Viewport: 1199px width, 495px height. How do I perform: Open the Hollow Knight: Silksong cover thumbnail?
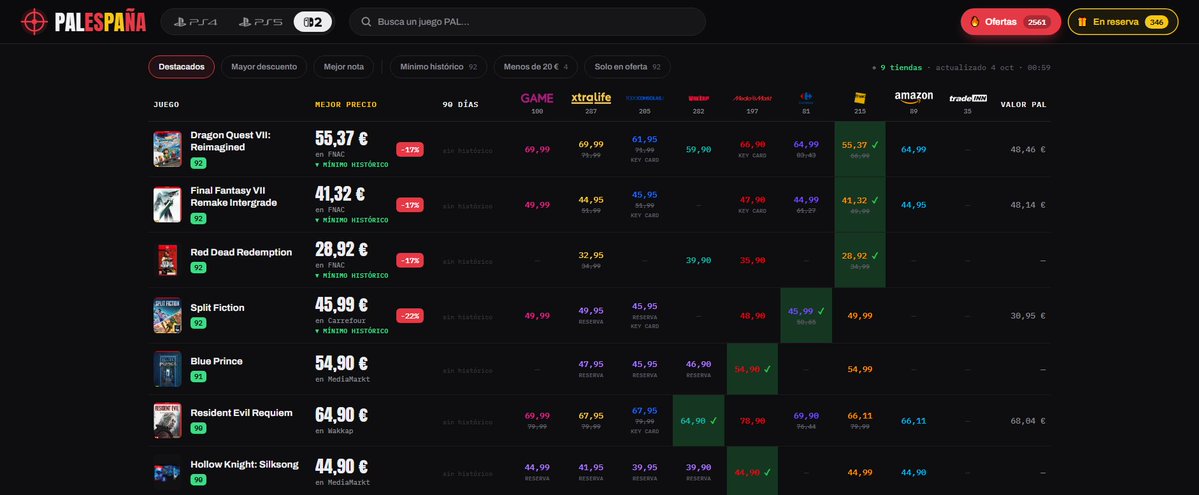pyautogui.click(x=167, y=472)
